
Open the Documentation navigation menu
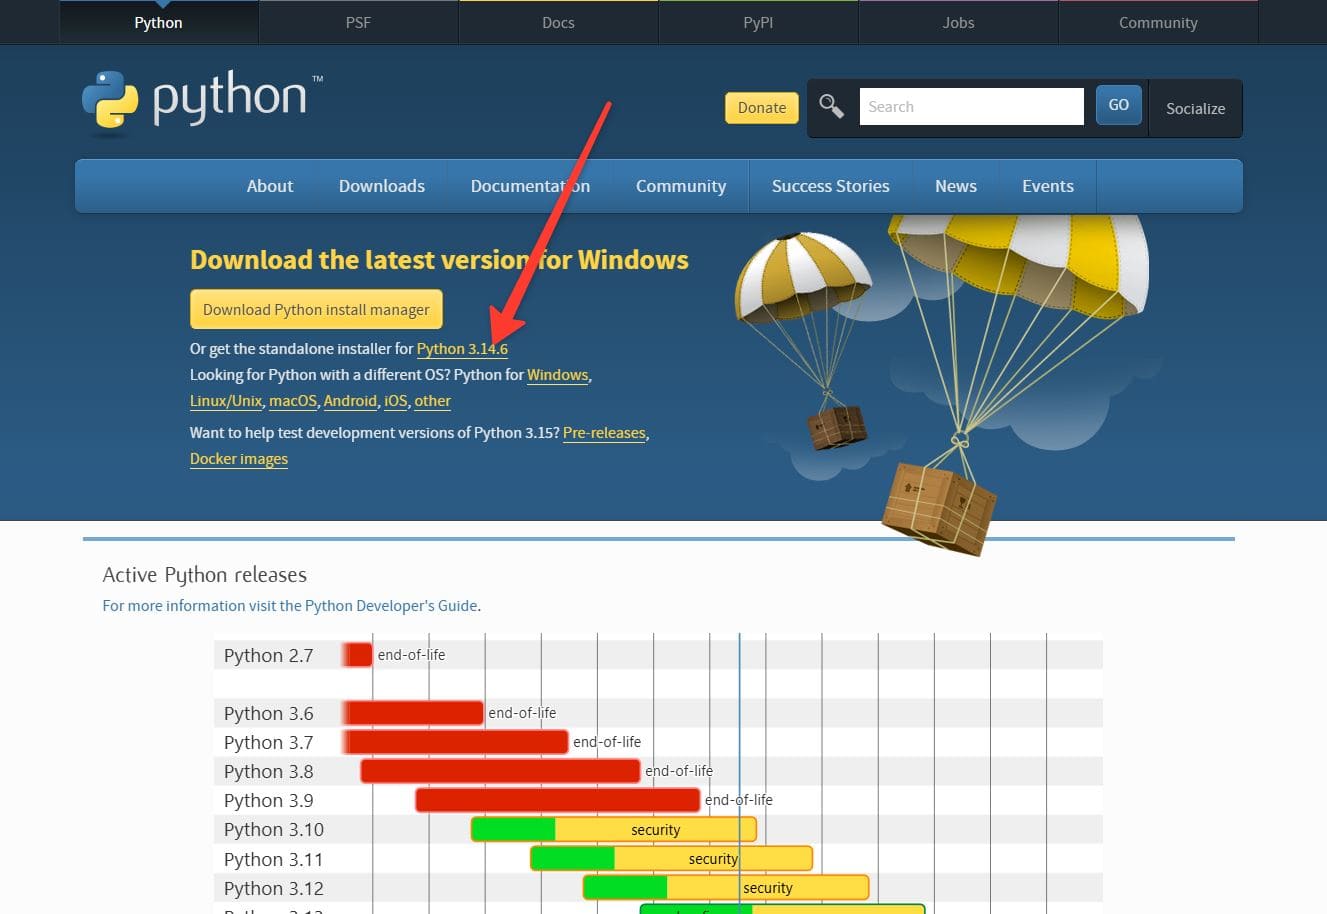[x=530, y=186]
